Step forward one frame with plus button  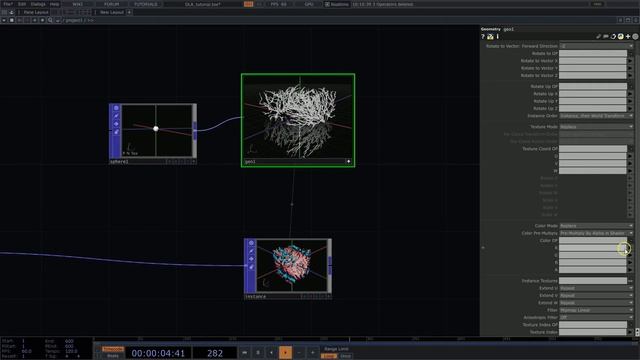pos(313,353)
